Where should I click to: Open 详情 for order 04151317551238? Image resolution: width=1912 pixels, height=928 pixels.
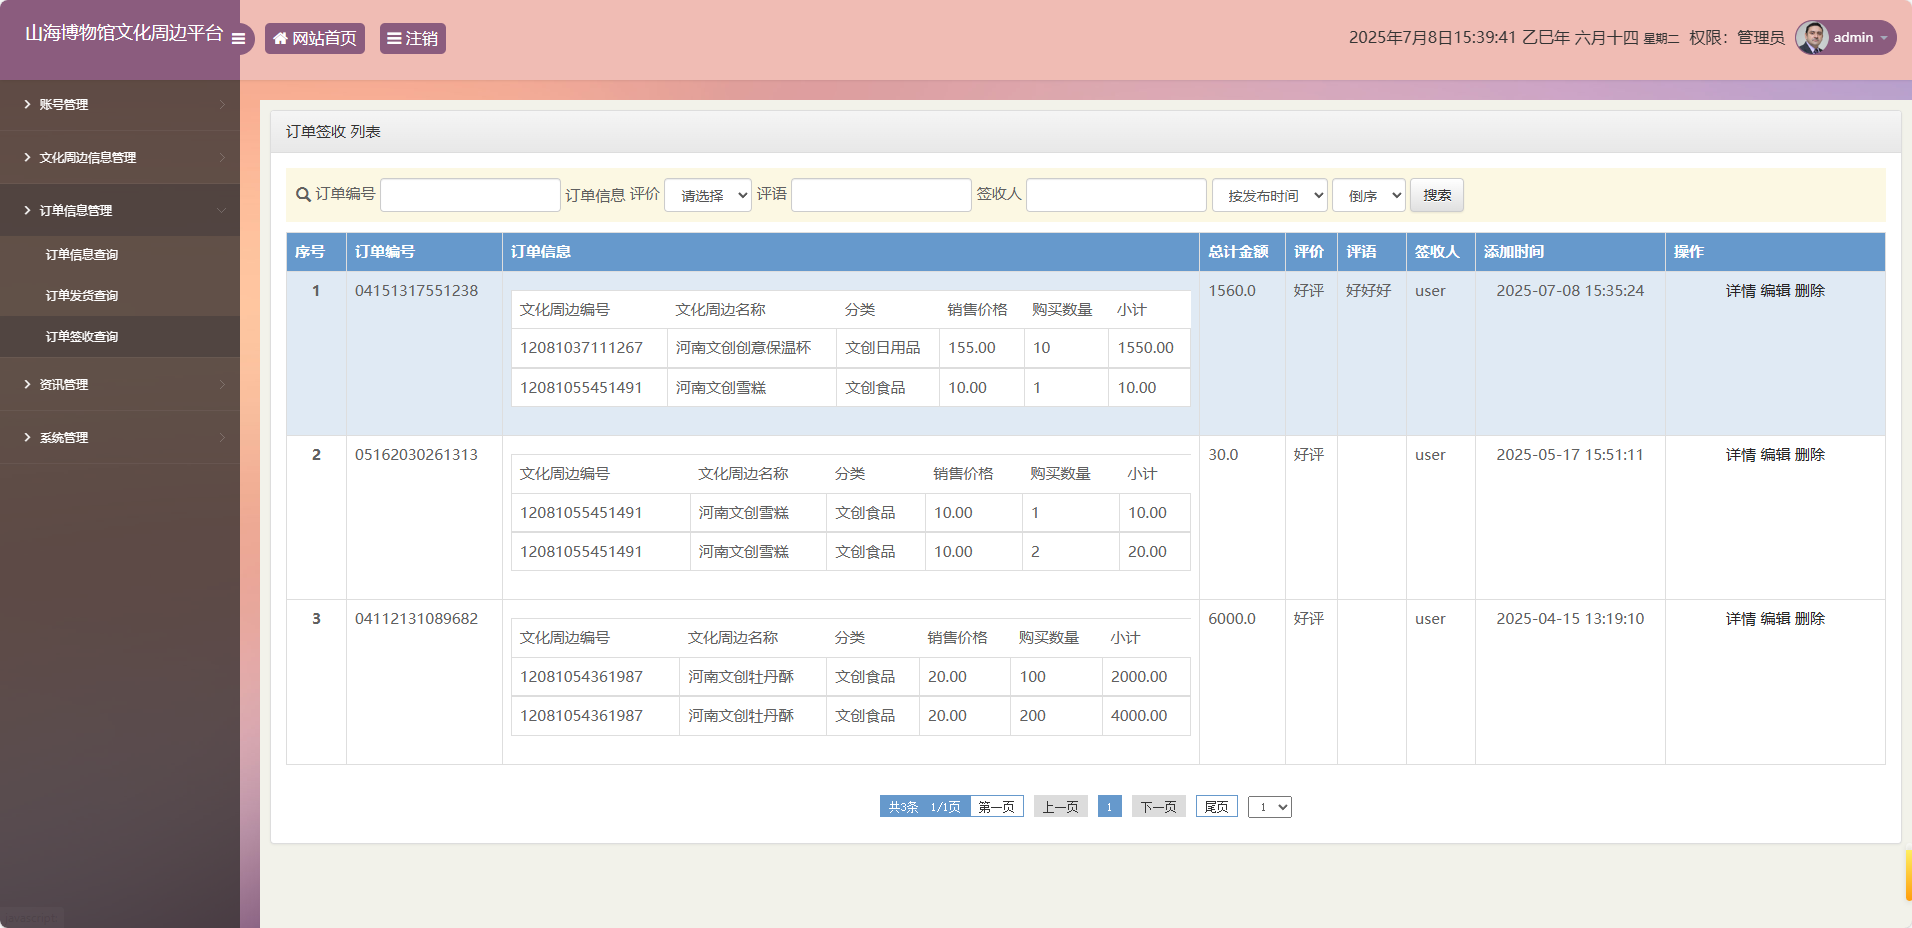(1740, 291)
